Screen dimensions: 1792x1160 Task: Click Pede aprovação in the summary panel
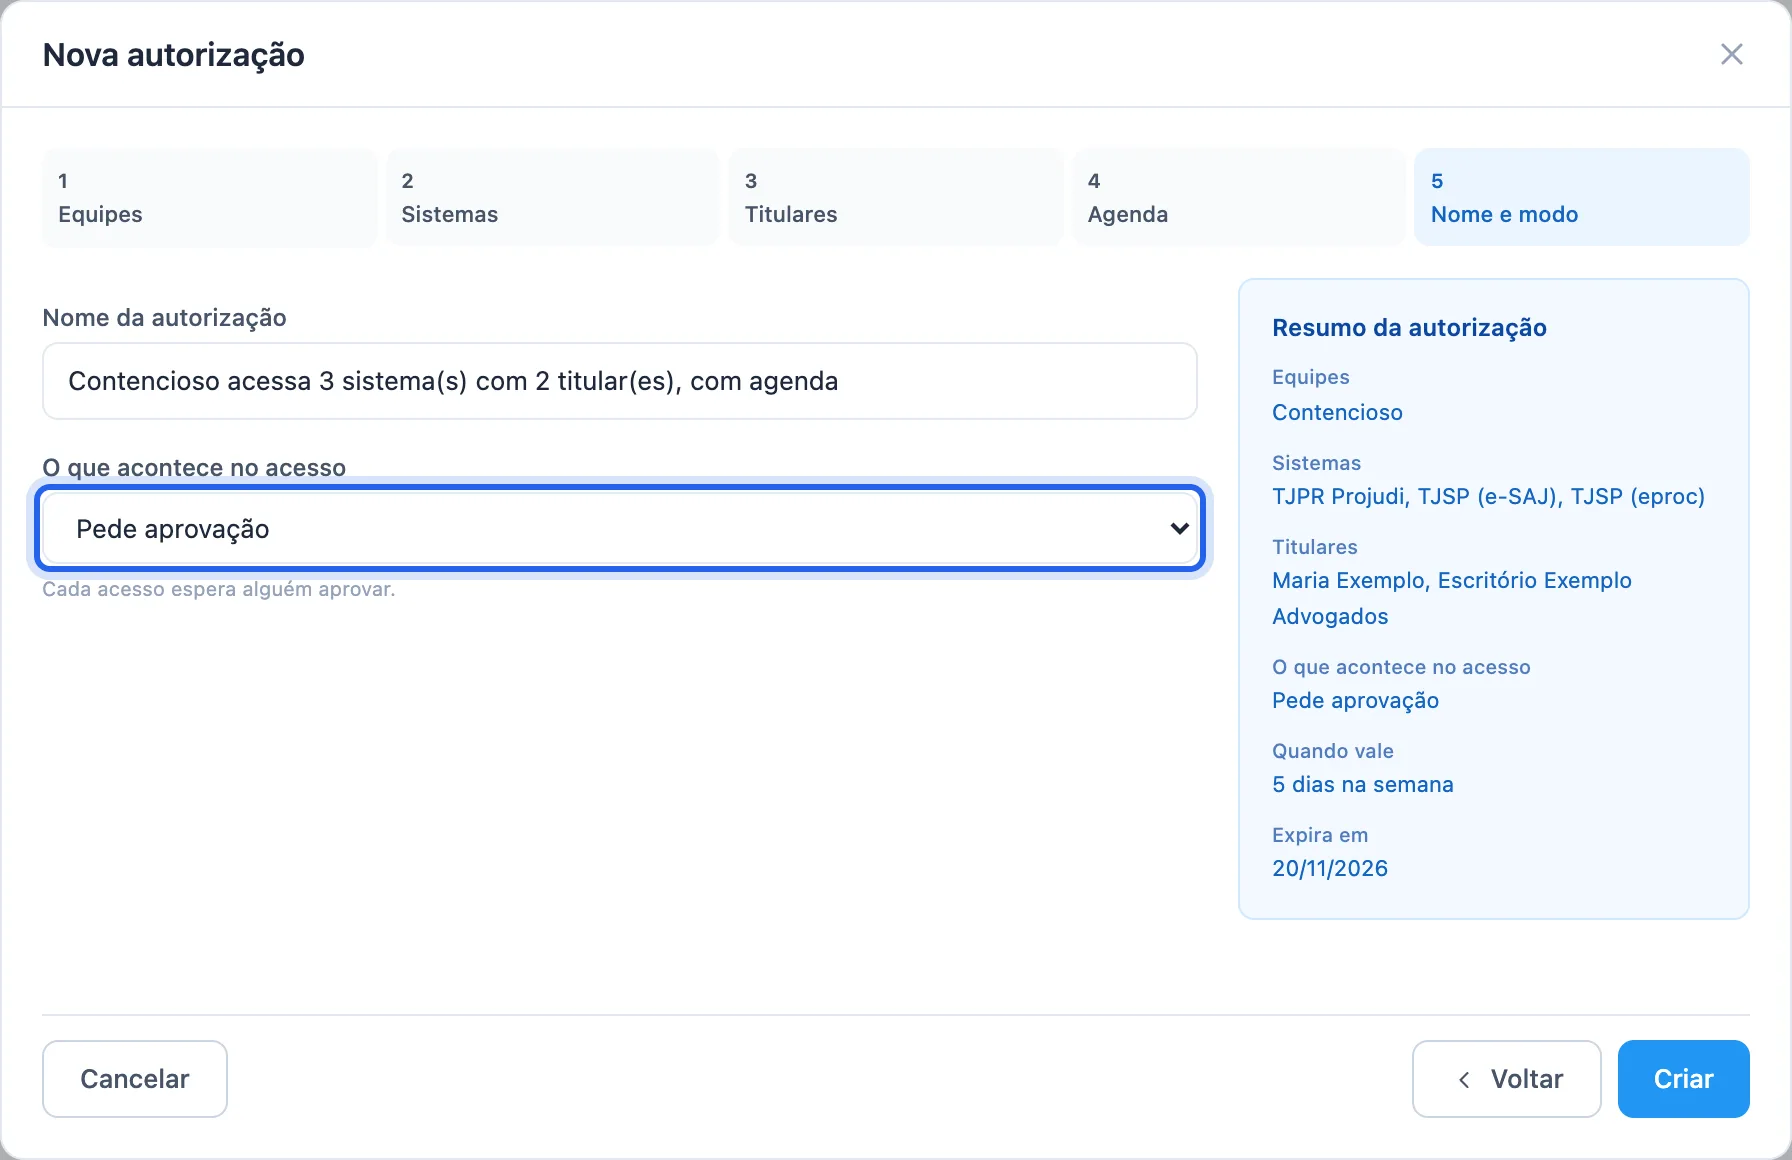(x=1355, y=700)
